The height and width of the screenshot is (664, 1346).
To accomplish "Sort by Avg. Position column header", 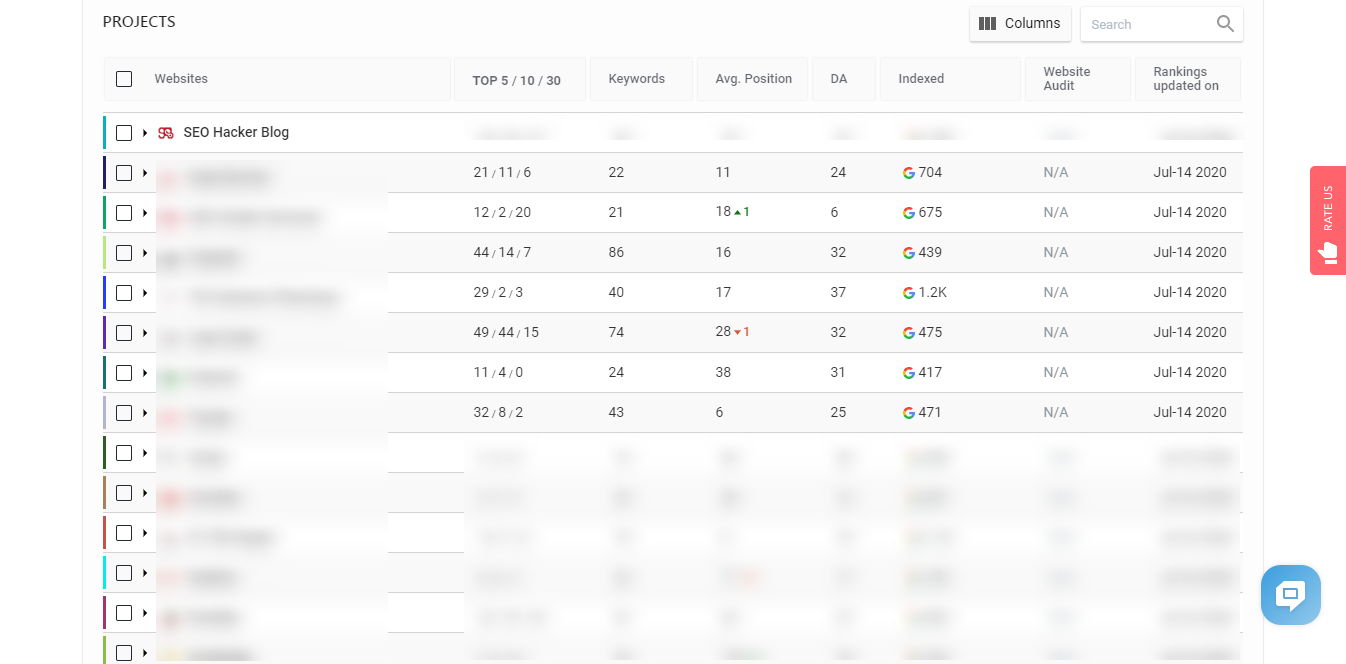I will click(753, 79).
